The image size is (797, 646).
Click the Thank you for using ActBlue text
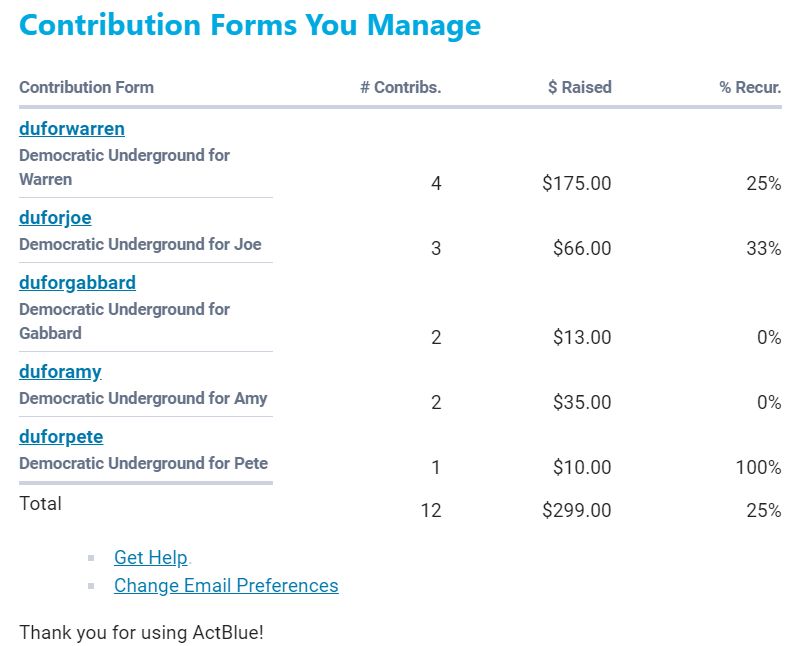pos(141,632)
